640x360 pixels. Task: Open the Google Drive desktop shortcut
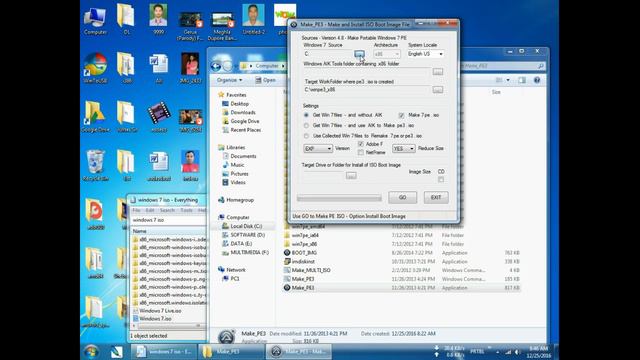pyautogui.click(x=96, y=117)
